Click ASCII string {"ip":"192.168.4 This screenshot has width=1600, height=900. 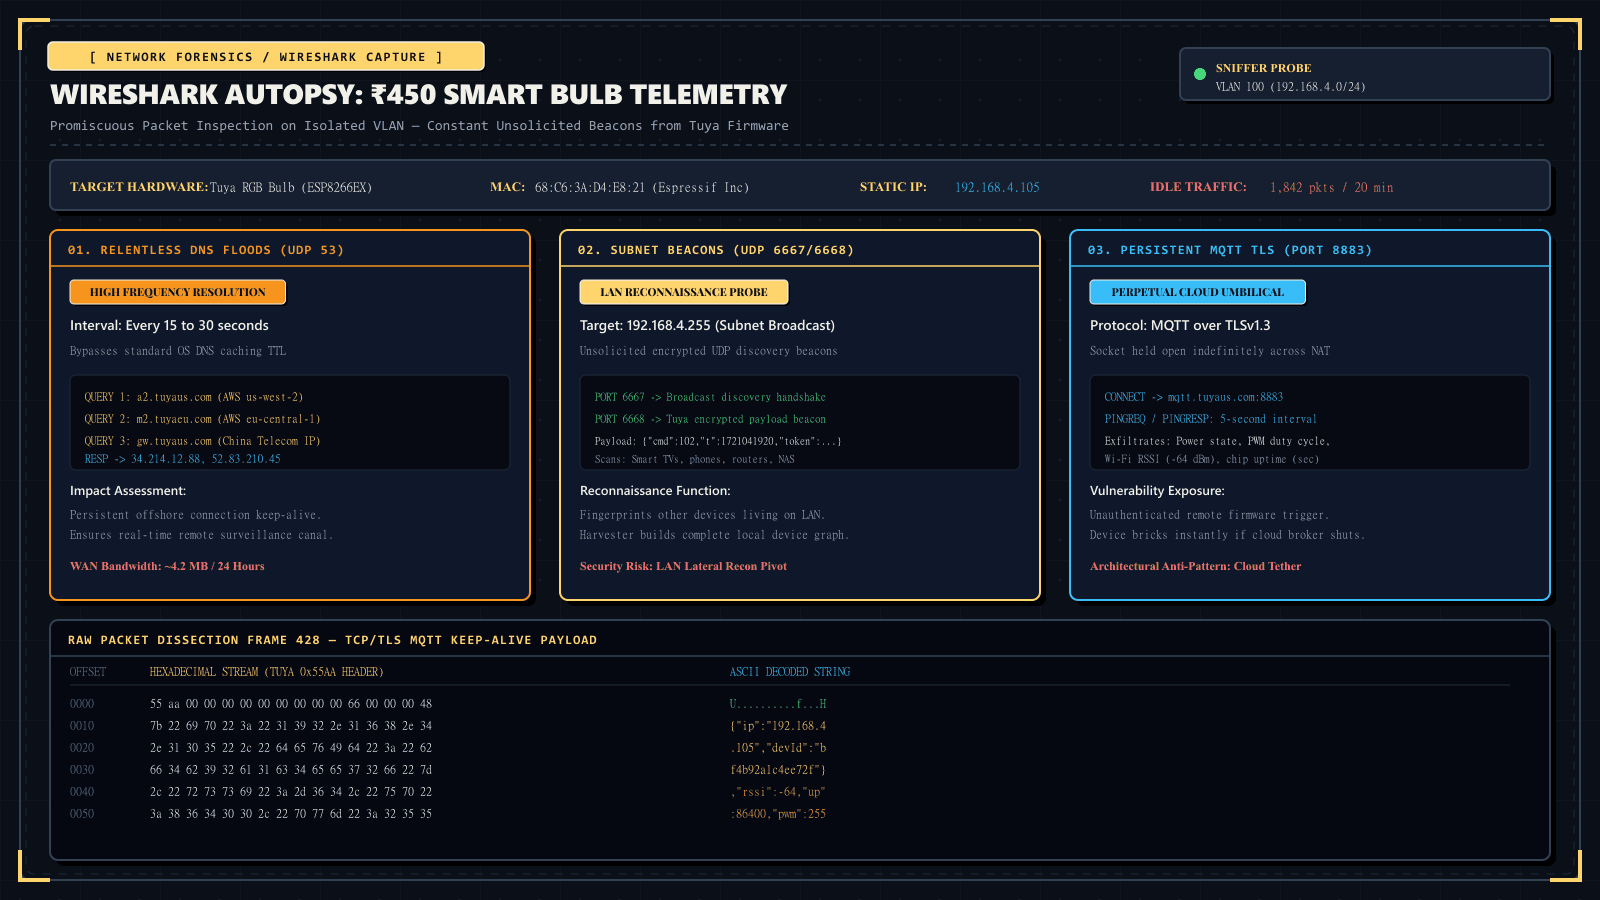click(x=778, y=726)
